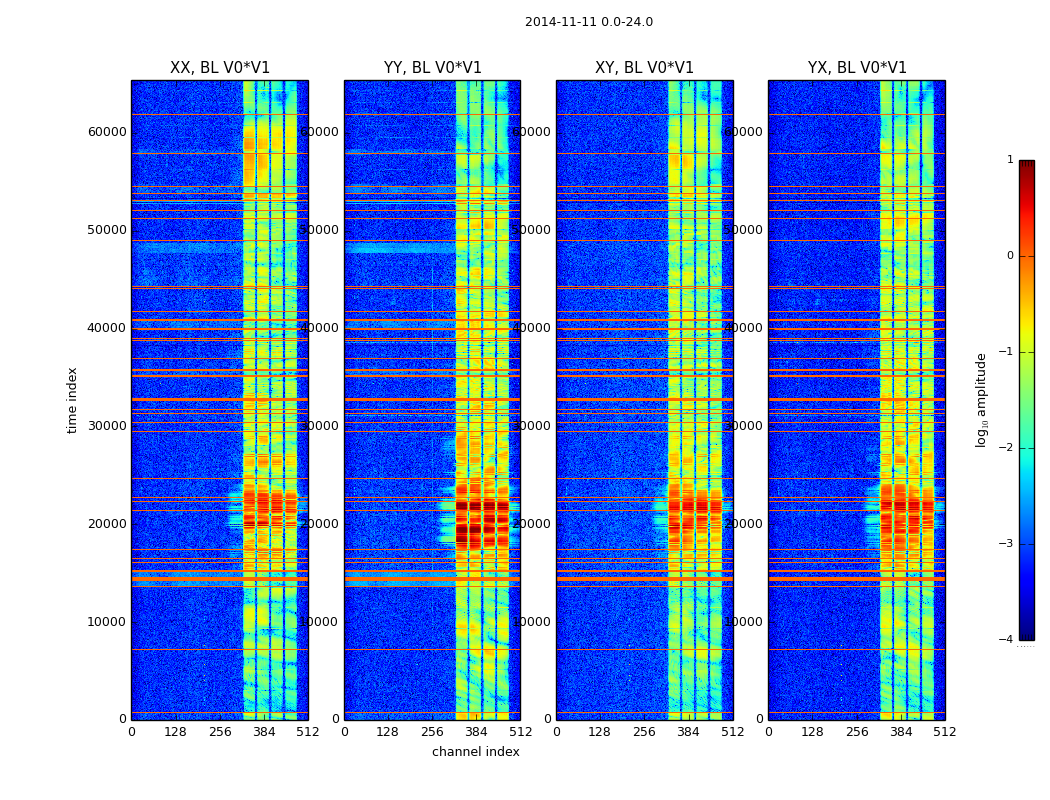Select the "XX, BL V0*V1" panel title

[220, 68]
